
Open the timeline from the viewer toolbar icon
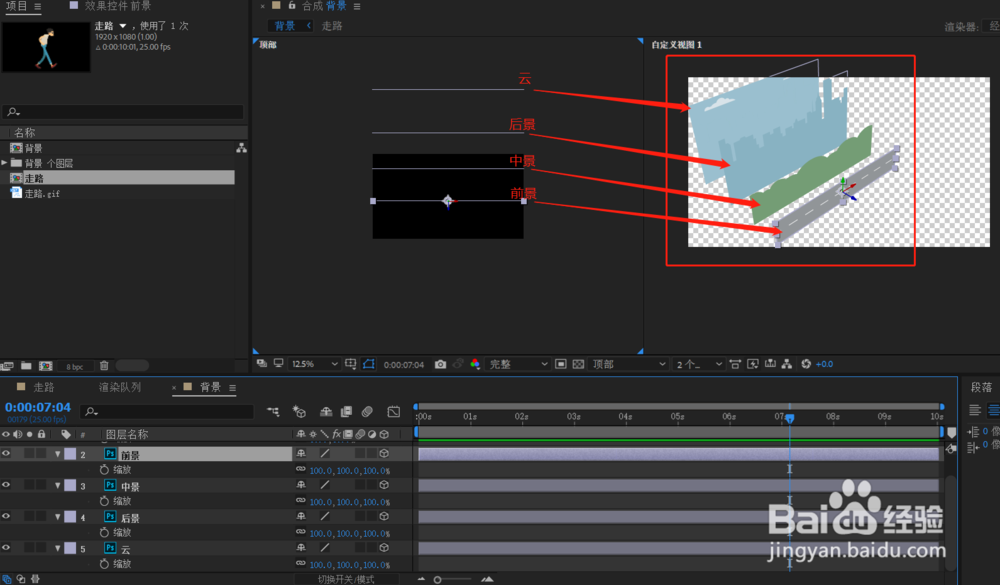pyautogui.click(x=770, y=364)
